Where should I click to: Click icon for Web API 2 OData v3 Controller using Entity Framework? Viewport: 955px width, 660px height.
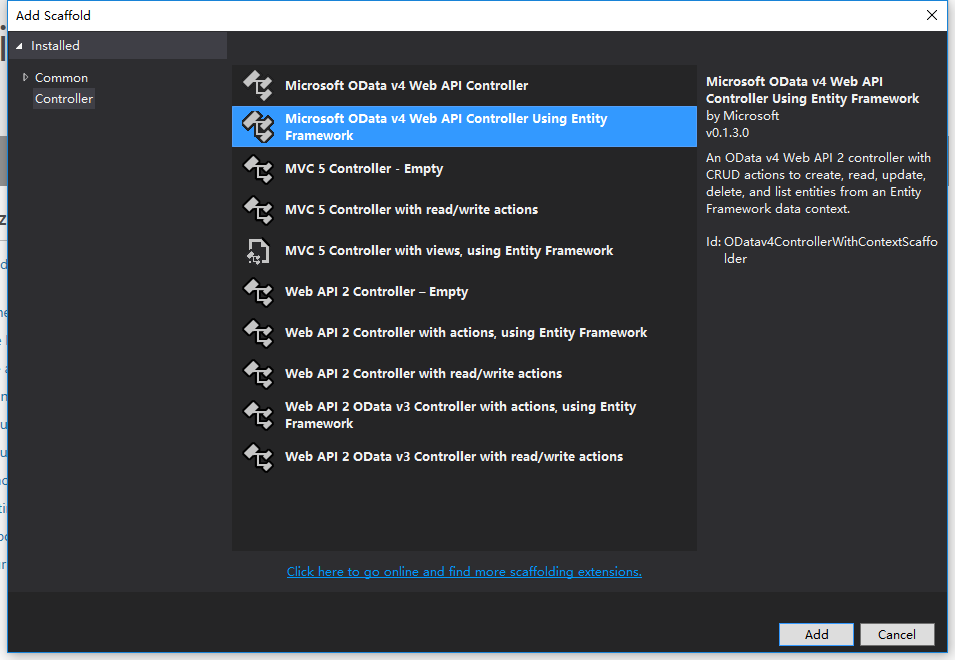(x=258, y=415)
